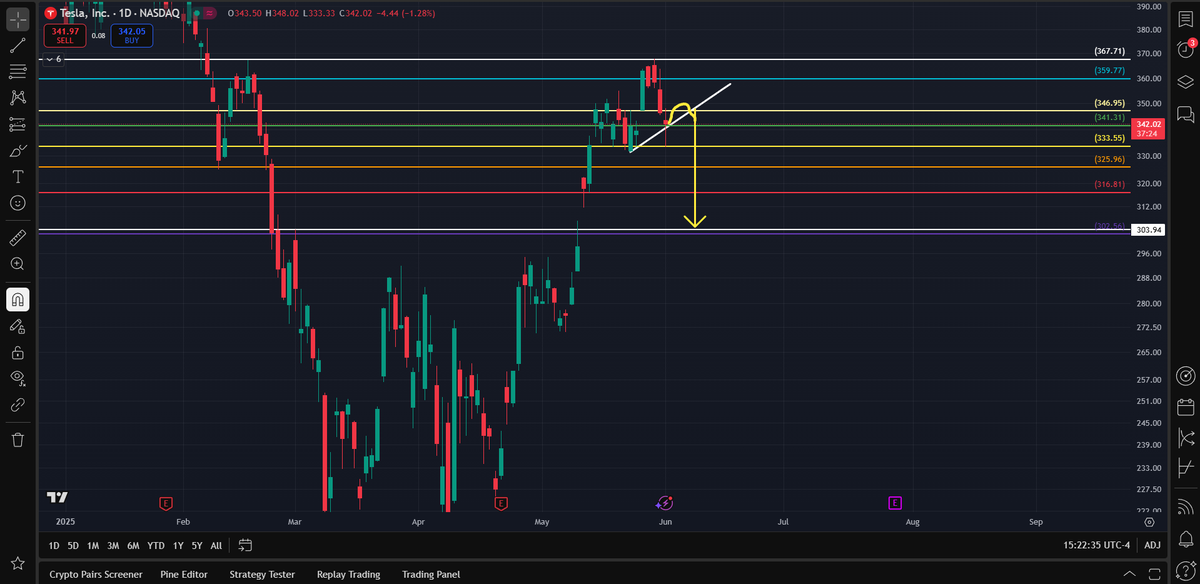Set range to 1Y
This screenshot has height=584, width=1200.
coord(178,546)
